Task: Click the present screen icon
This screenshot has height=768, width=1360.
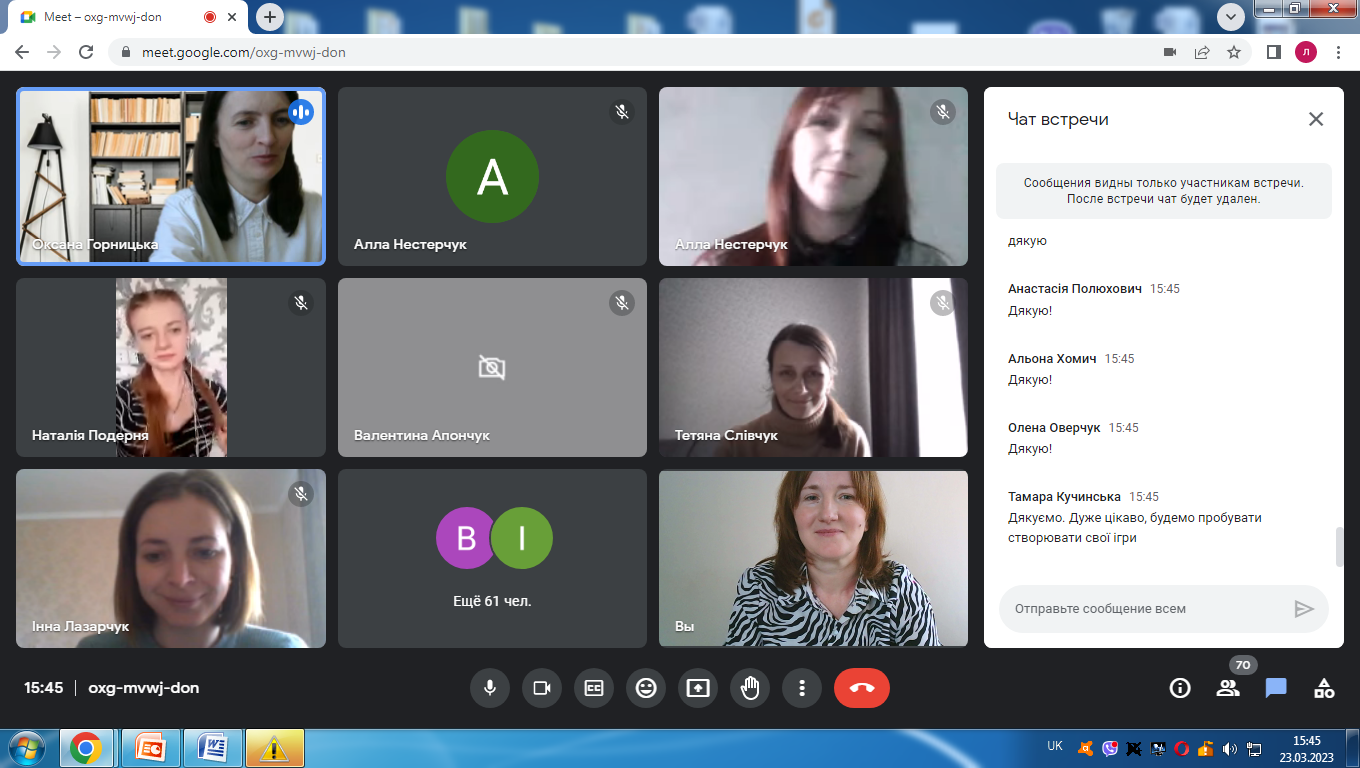Action: pyautogui.click(x=698, y=688)
